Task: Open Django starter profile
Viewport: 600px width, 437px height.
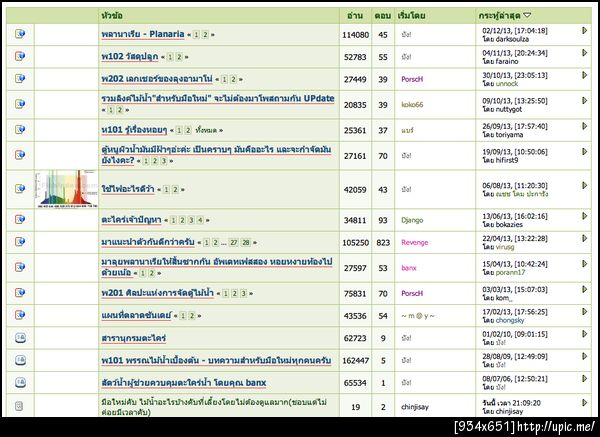Action: coord(412,220)
